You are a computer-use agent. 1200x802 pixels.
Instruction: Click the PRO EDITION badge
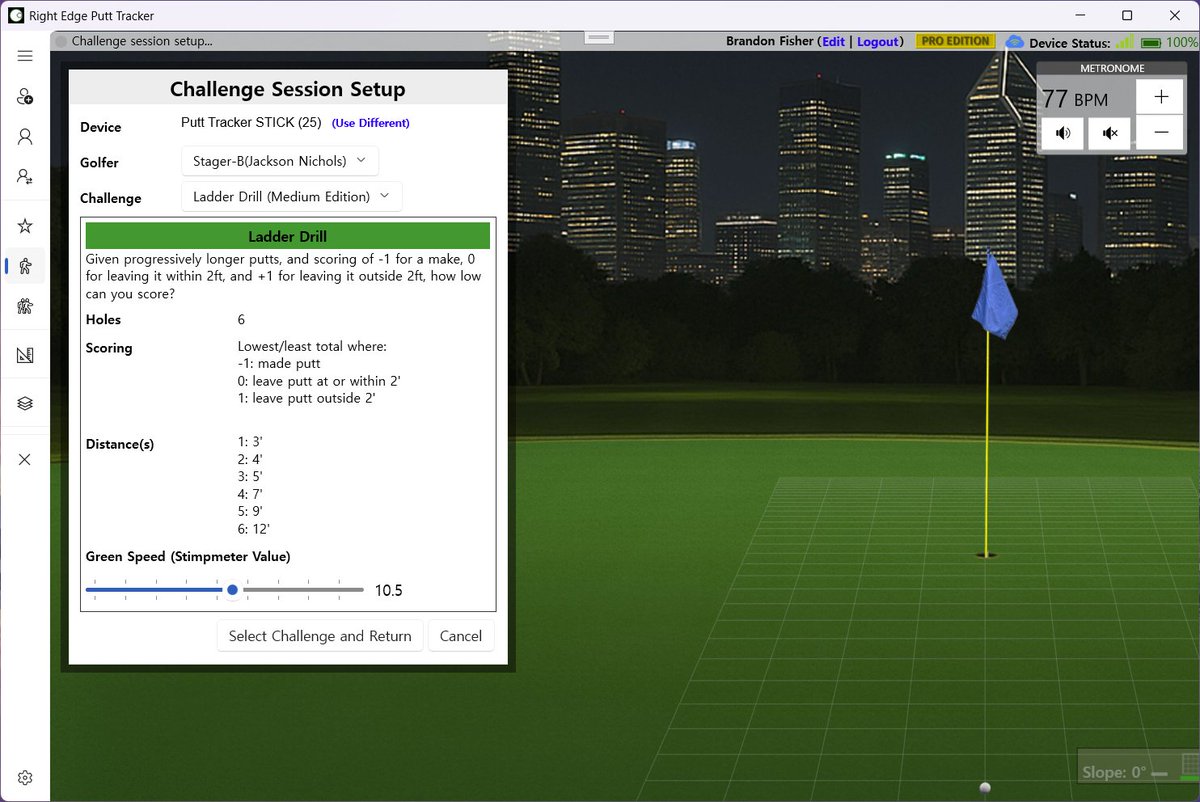(955, 42)
